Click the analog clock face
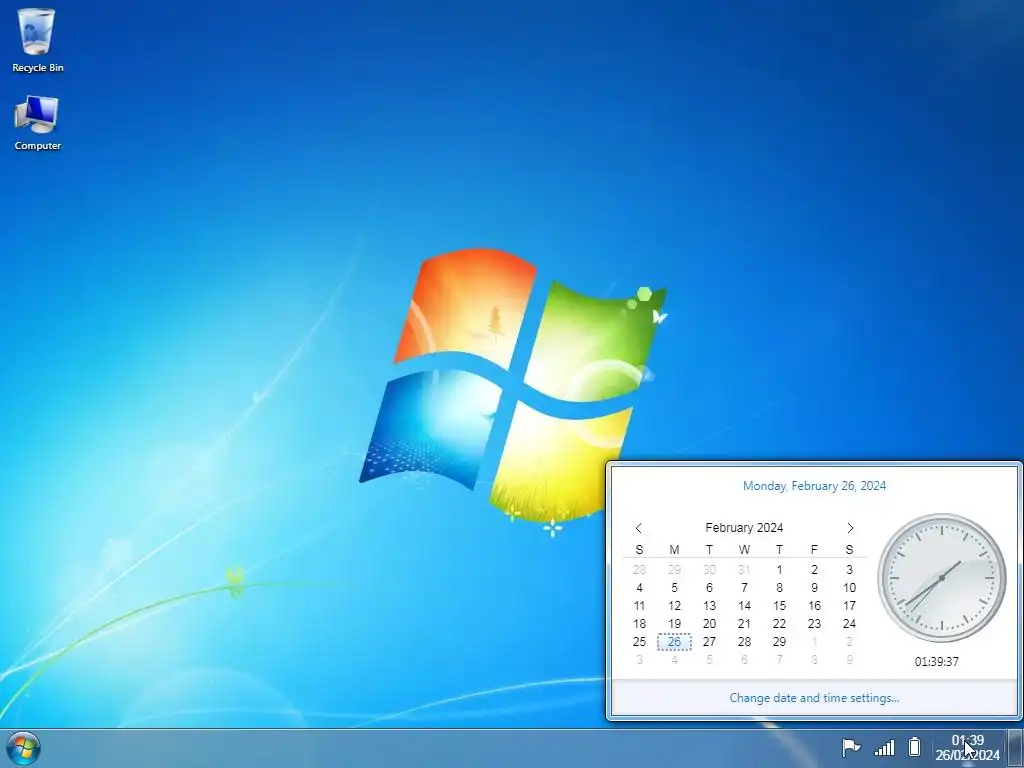 [x=942, y=578]
